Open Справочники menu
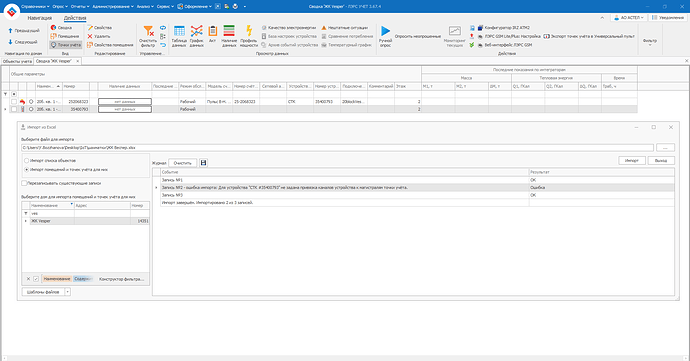 coord(35,6)
